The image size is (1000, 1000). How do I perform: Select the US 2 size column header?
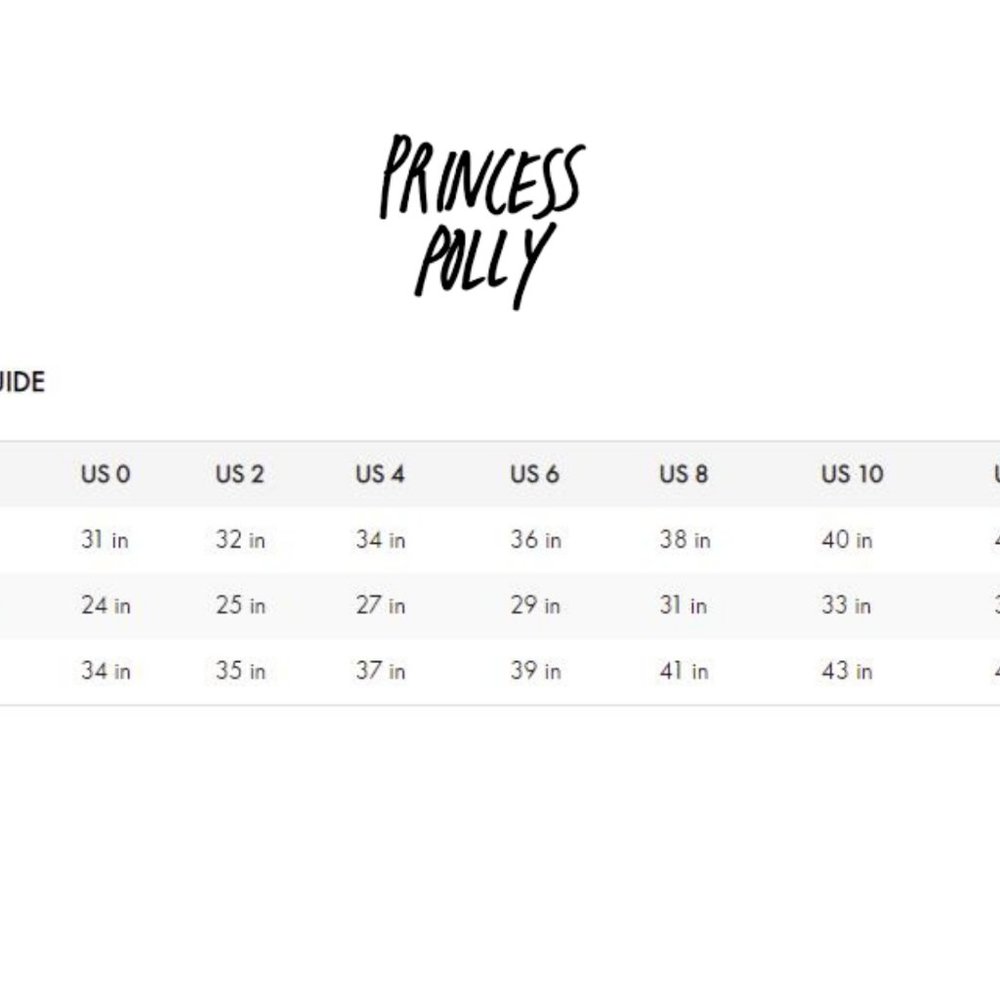click(x=240, y=474)
